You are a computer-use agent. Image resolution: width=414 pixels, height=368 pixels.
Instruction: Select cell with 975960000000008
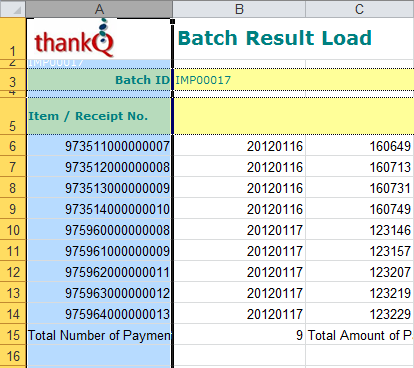point(99,230)
